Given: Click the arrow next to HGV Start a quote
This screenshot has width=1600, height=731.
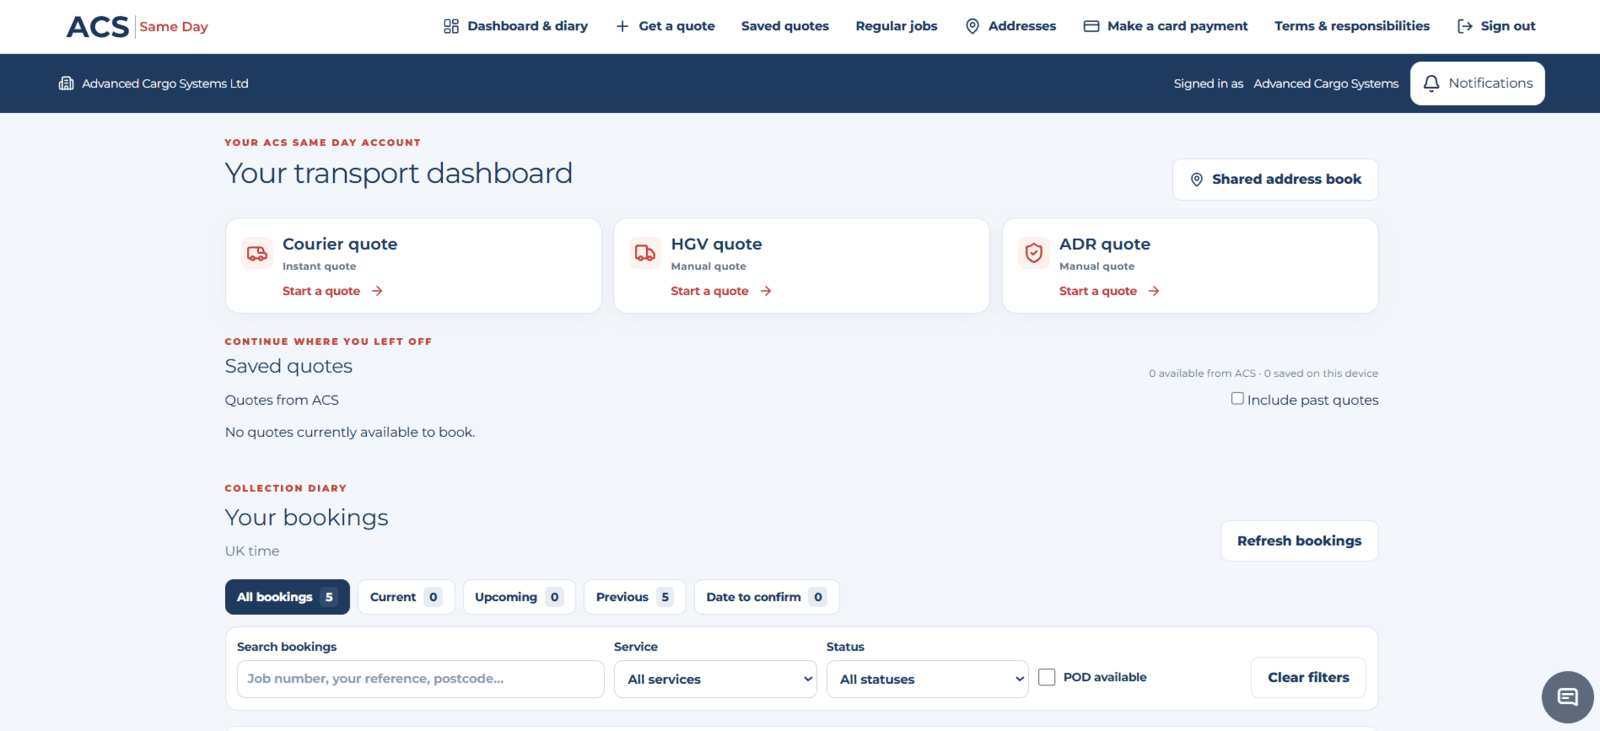Looking at the screenshot, I should point(766,291).
